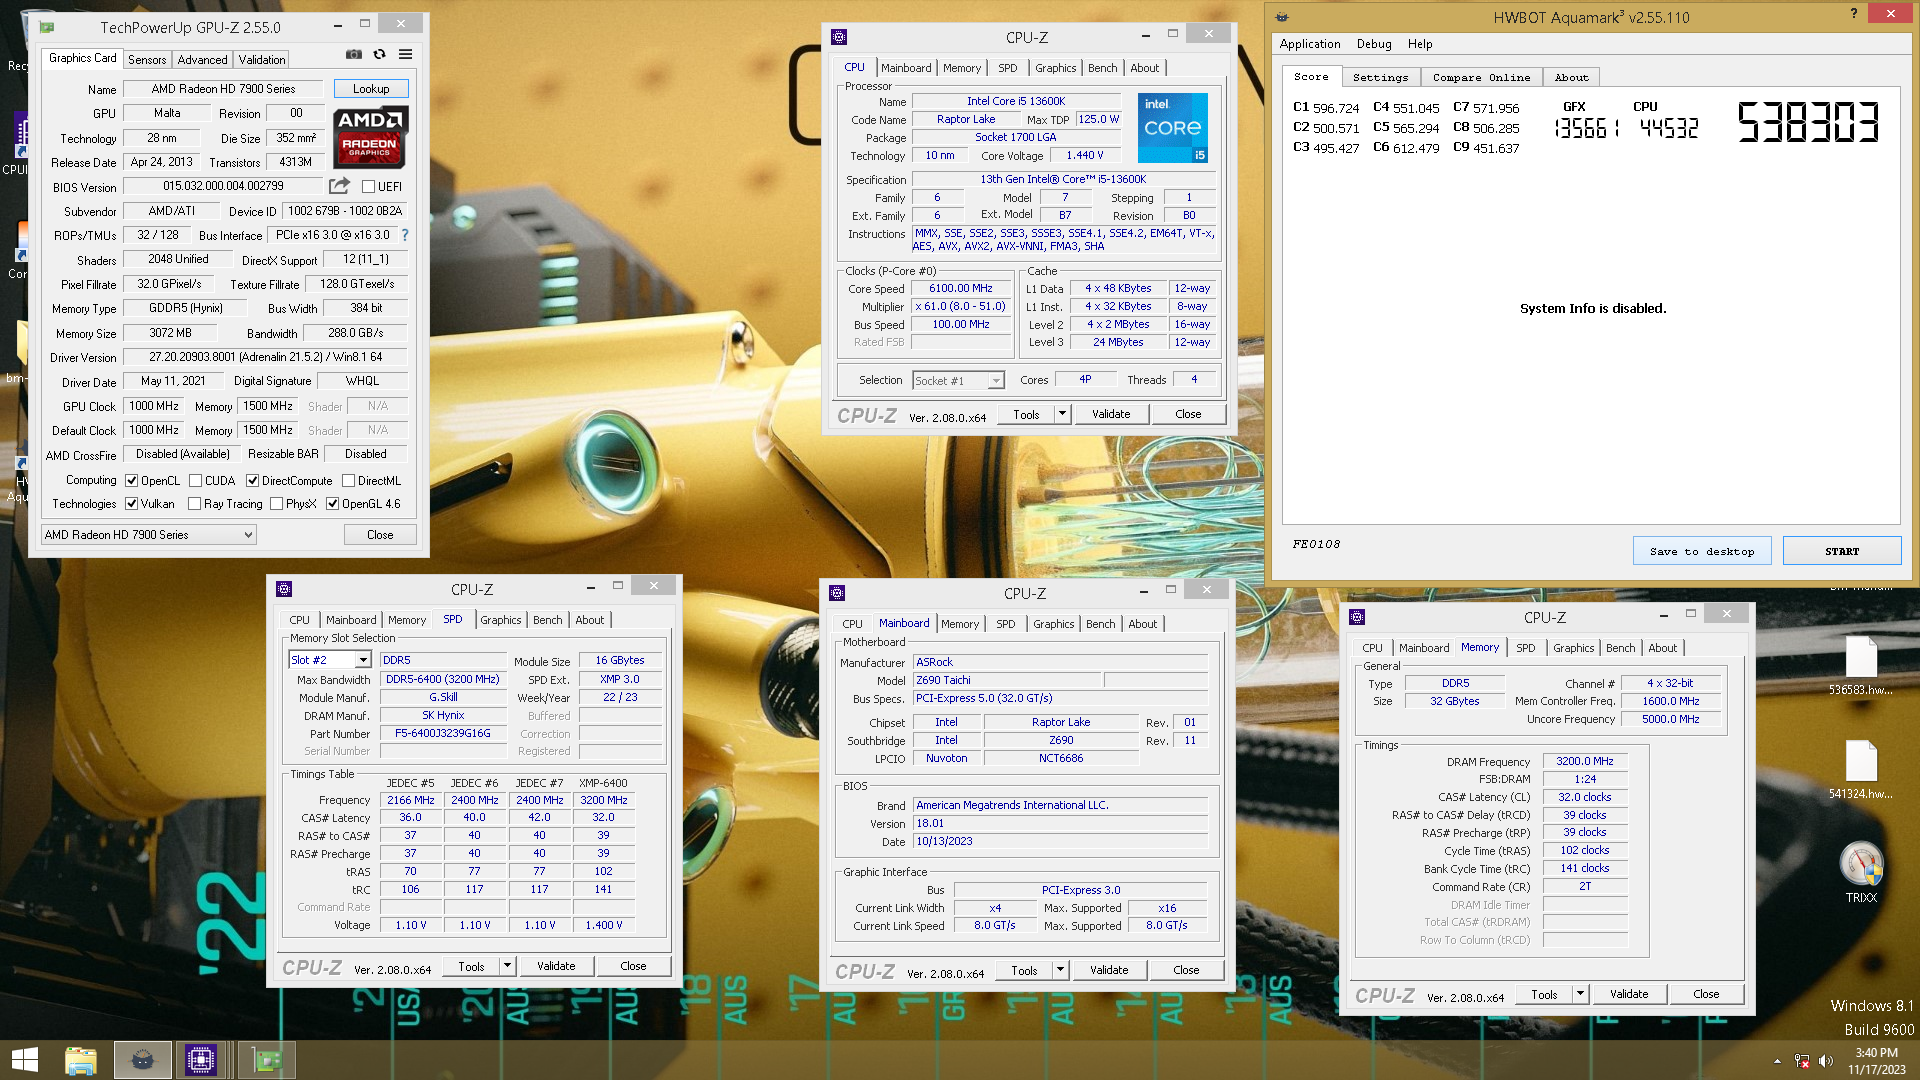Click START in HWBOT Aquamark
The width and height of the screenshot is (1920, 1080).
(x=1842, y=551)
